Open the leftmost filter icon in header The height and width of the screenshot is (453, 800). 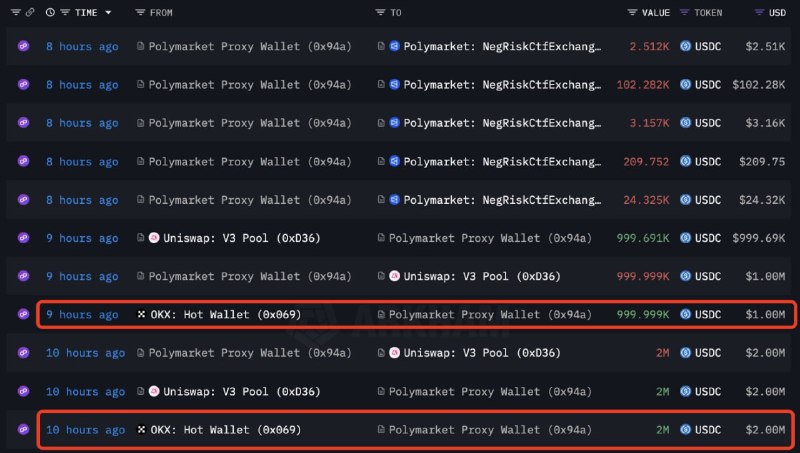[16, 12]
